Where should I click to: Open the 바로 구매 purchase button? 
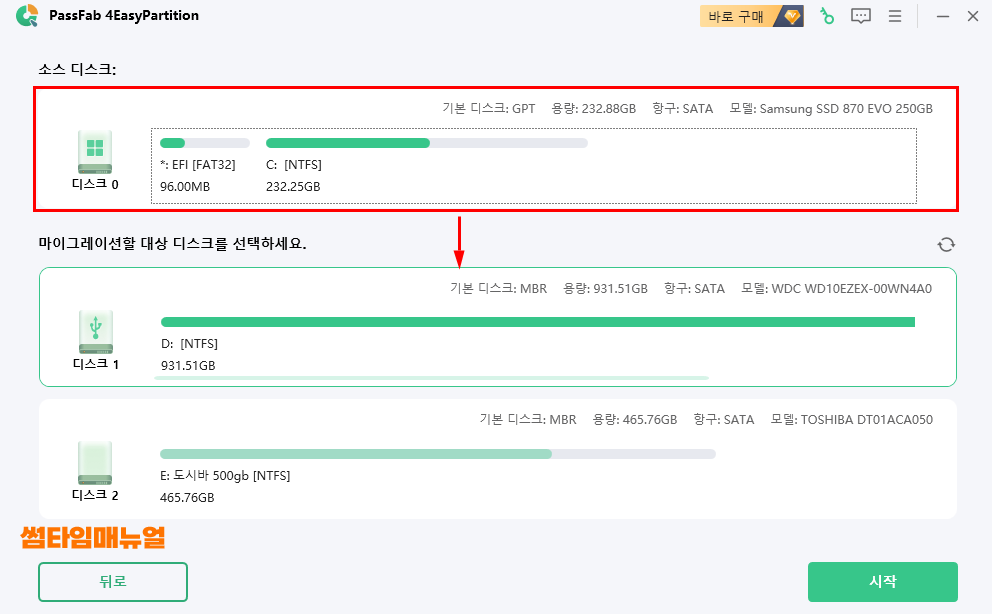pyautogui.click(x=752, y=16)
